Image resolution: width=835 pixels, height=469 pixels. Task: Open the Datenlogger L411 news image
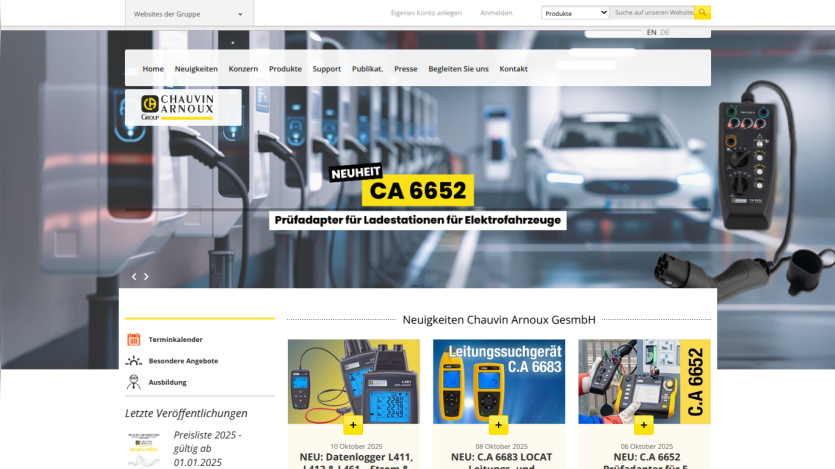click(x=354, y=382)
